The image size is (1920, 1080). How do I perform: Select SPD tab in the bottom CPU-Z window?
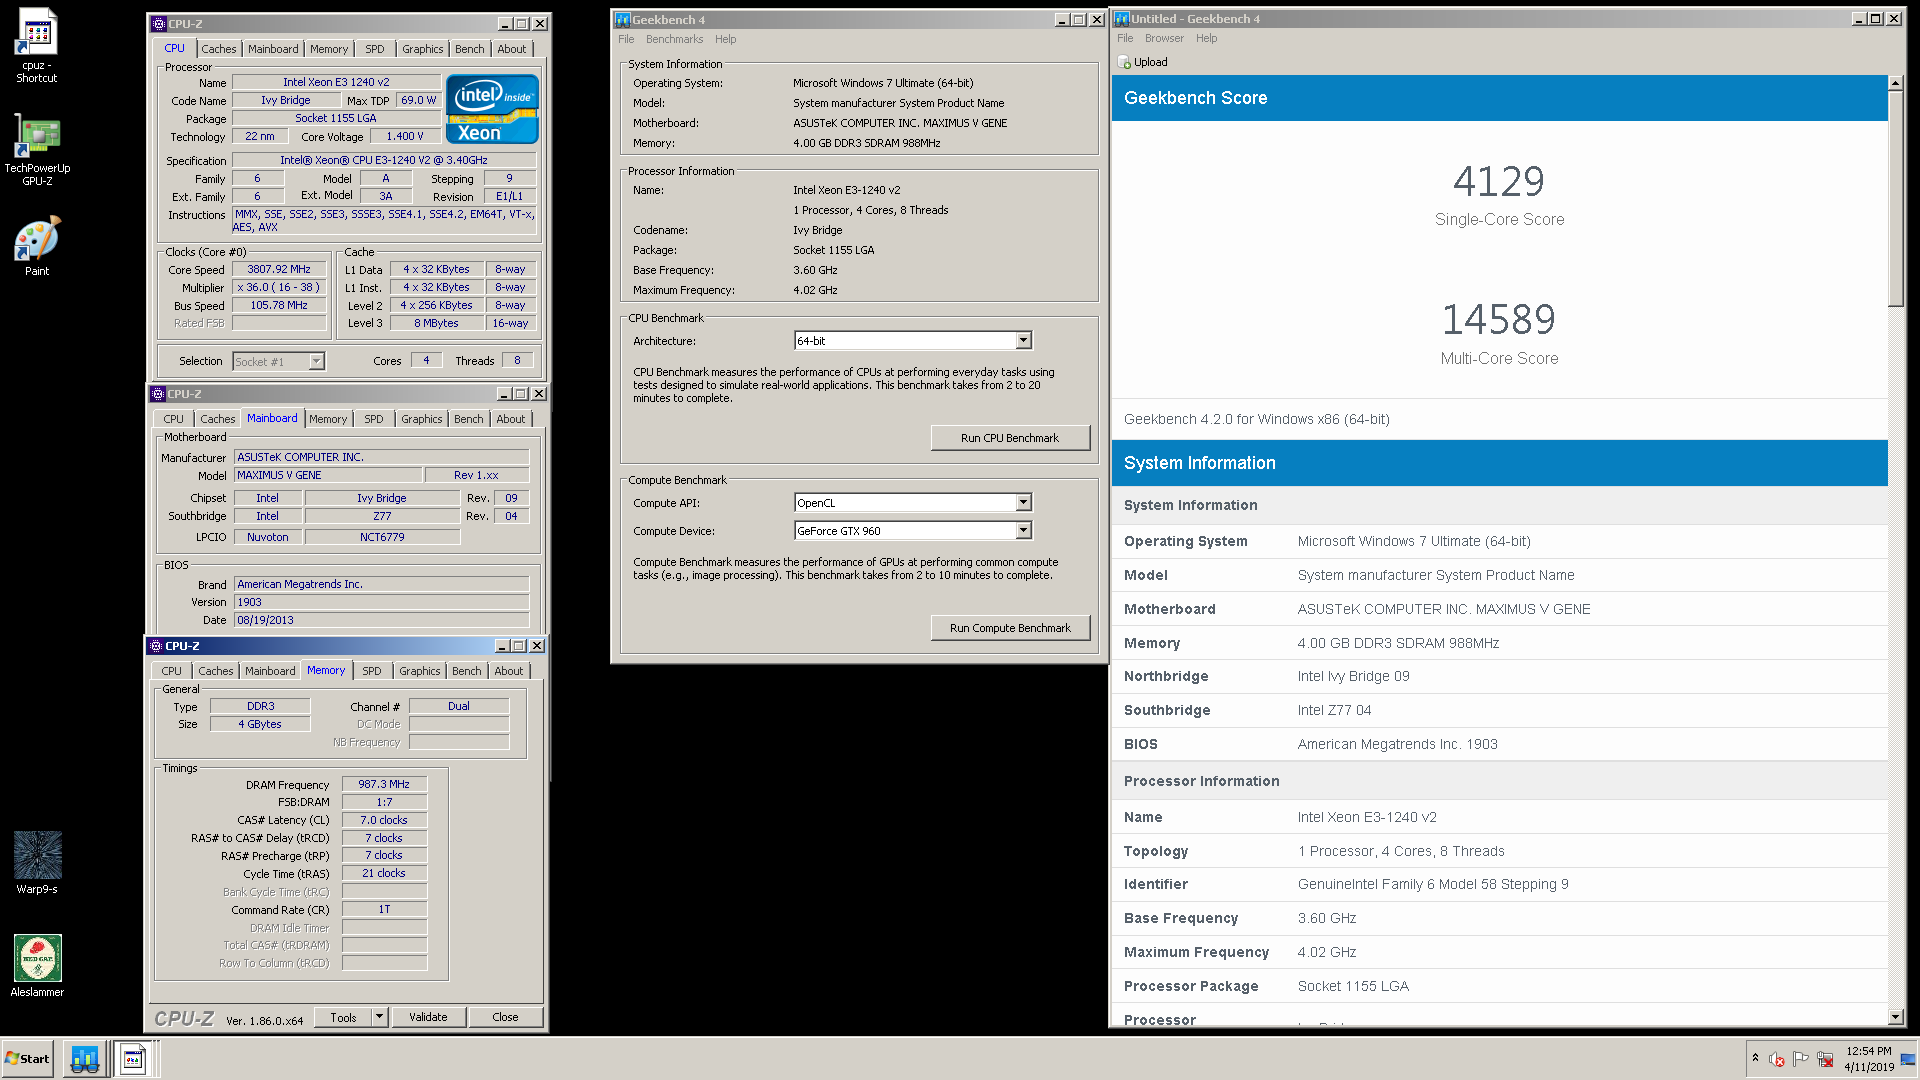pos(372,671)
